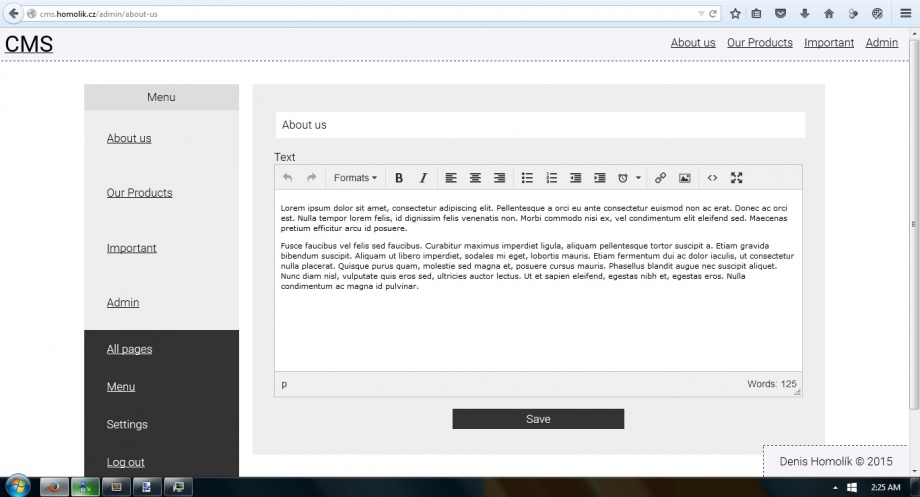Open the browser downloads arrow

[x=804, y=13]
